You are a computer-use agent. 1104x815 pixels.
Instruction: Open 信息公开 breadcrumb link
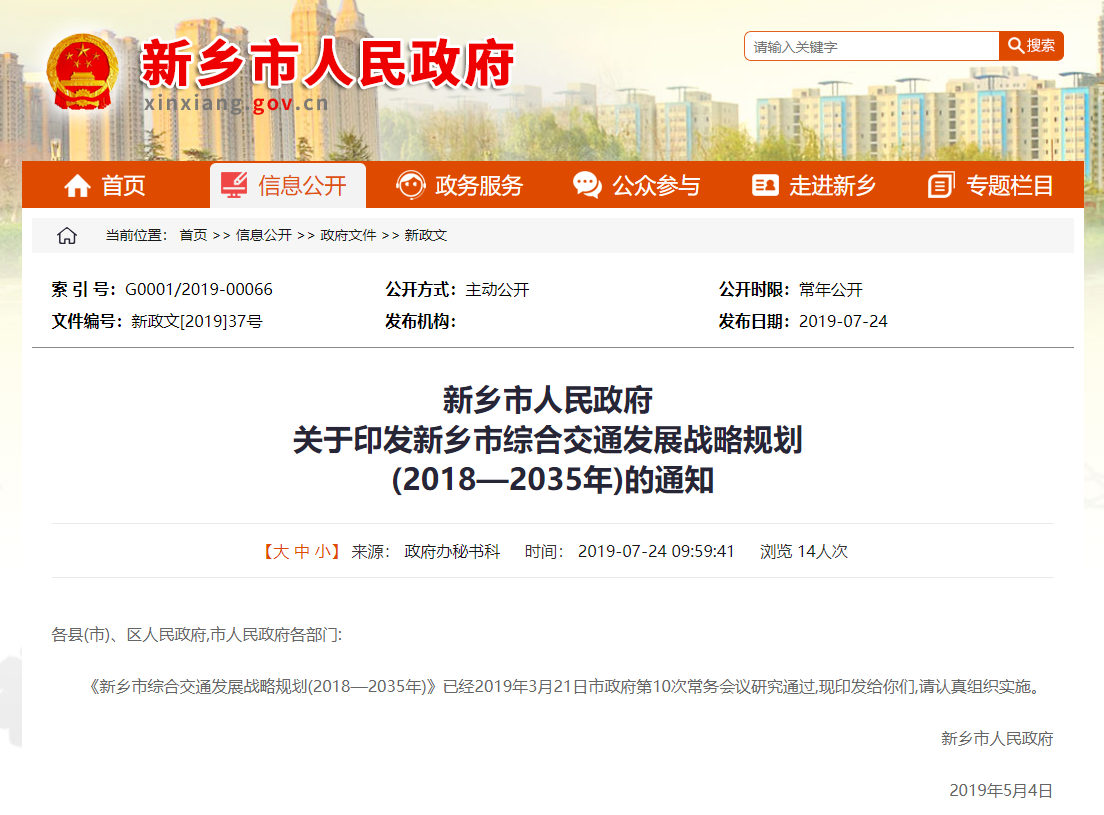pos(264,236)
